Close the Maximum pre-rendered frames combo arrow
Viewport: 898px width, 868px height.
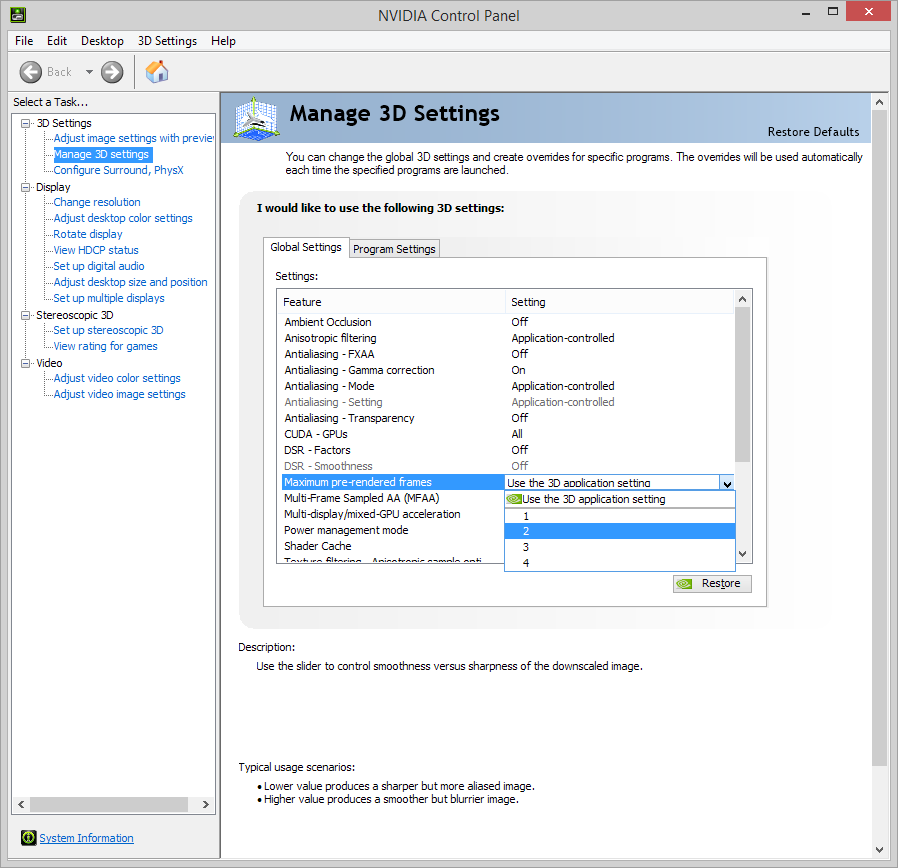click(727, 483)
